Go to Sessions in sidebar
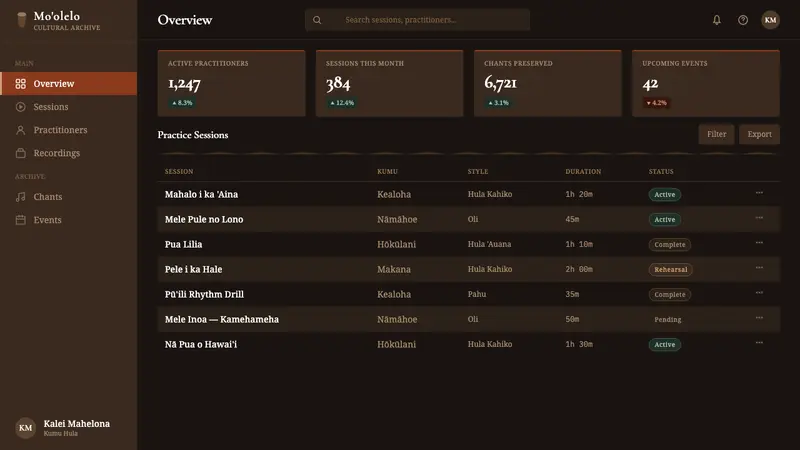 [68, 107]
